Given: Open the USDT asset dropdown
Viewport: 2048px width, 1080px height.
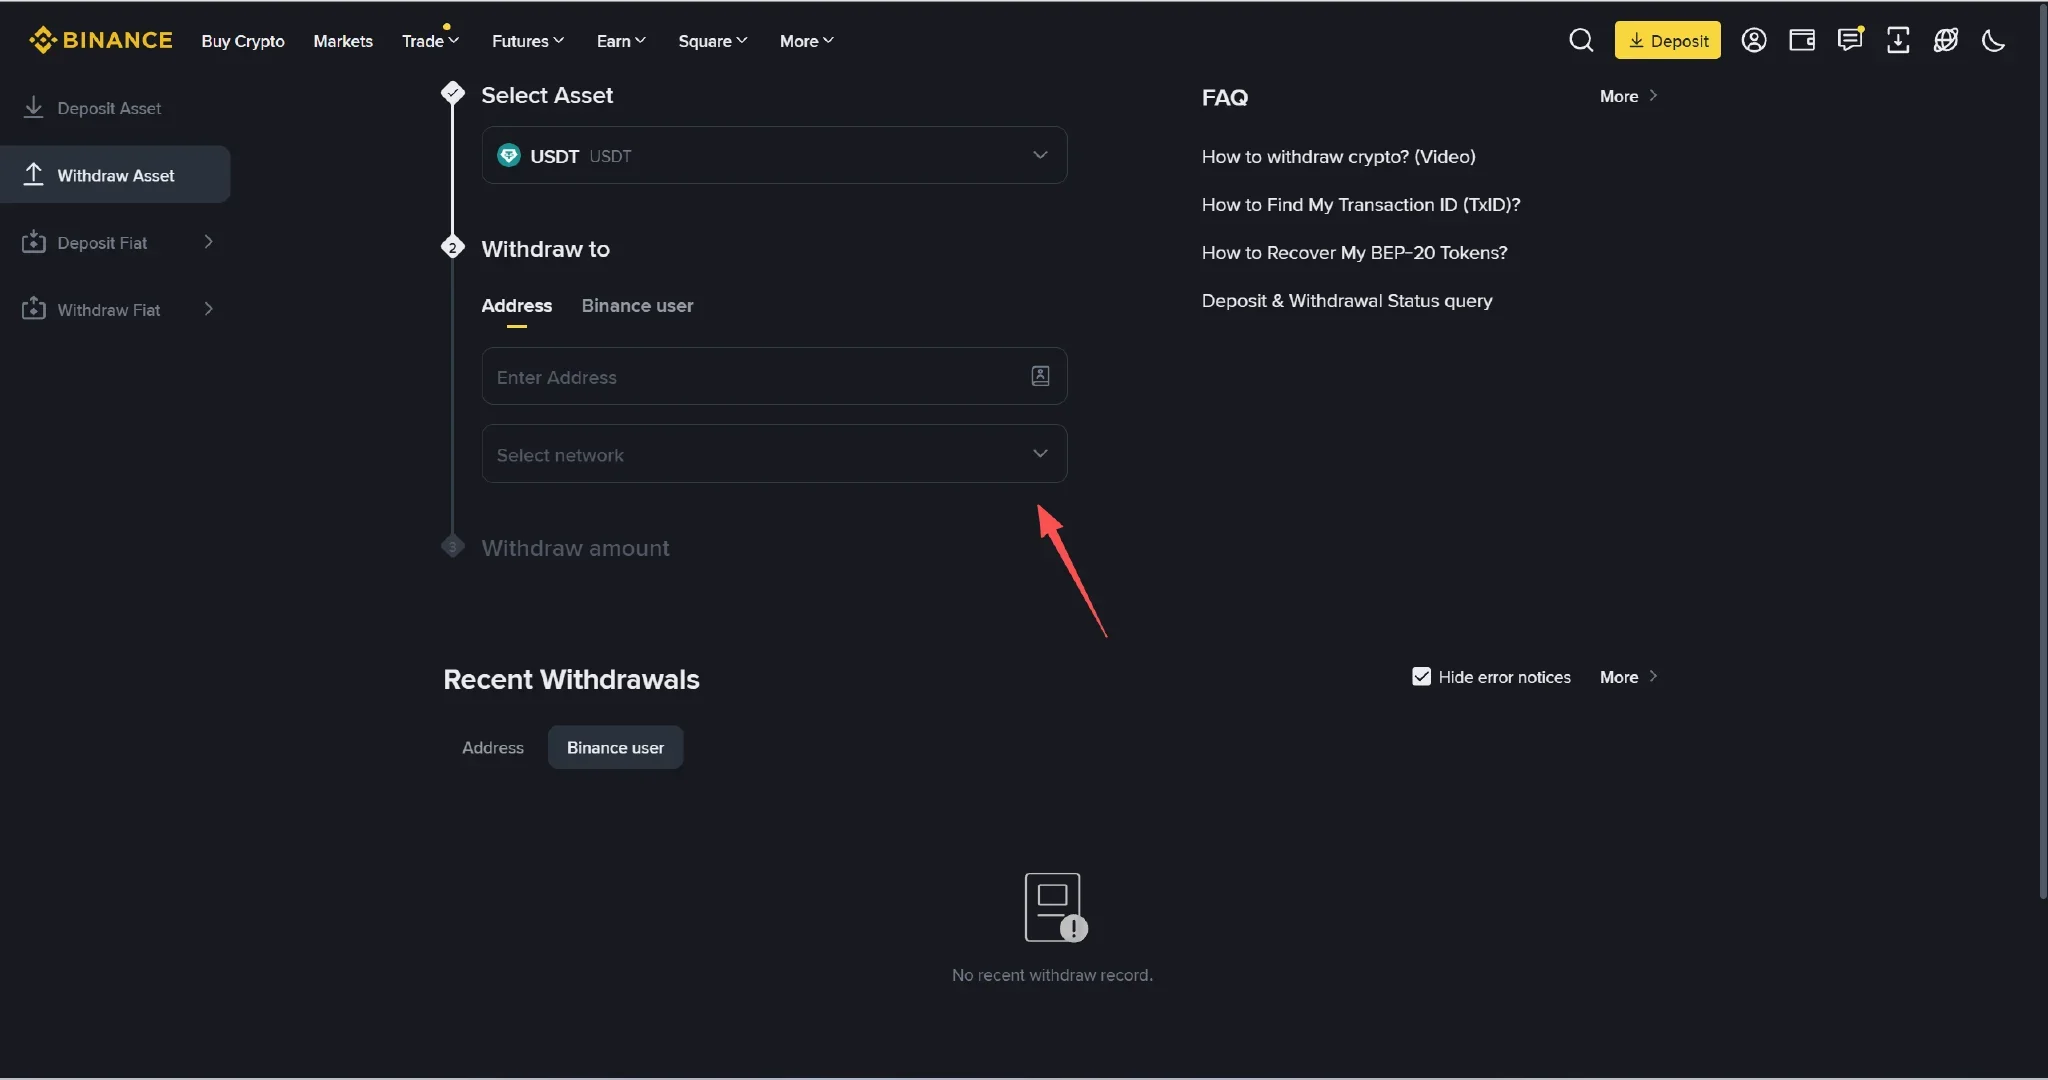Looking at the screenshot, I should pos(774,155).
